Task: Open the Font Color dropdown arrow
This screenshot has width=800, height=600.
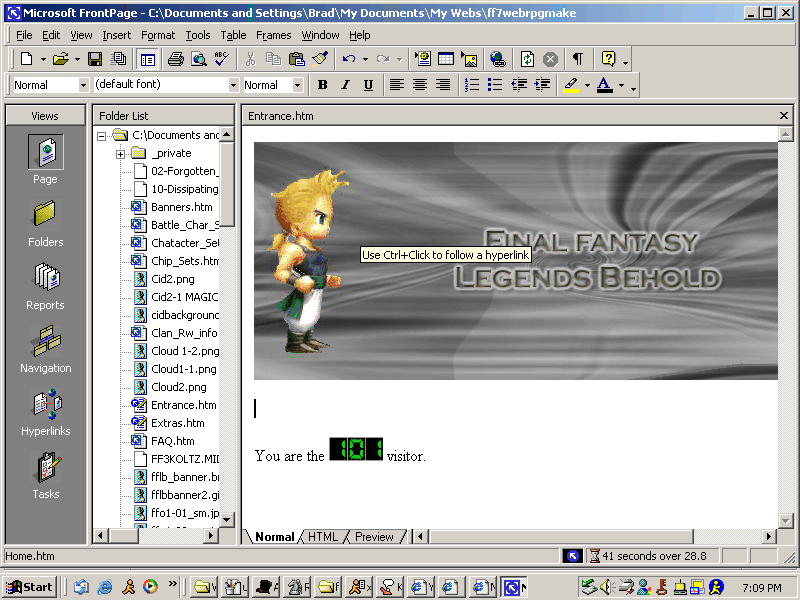Action: (621, 85)
